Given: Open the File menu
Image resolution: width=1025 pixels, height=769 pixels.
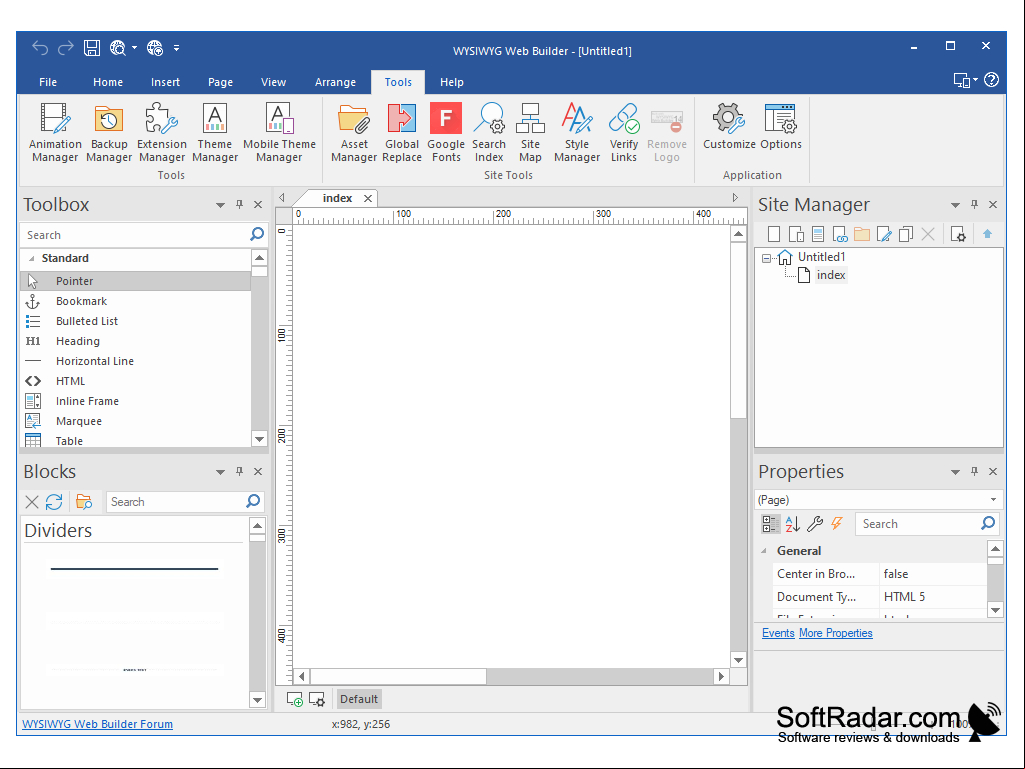Looking at the screenshot, I should point(48,82).
